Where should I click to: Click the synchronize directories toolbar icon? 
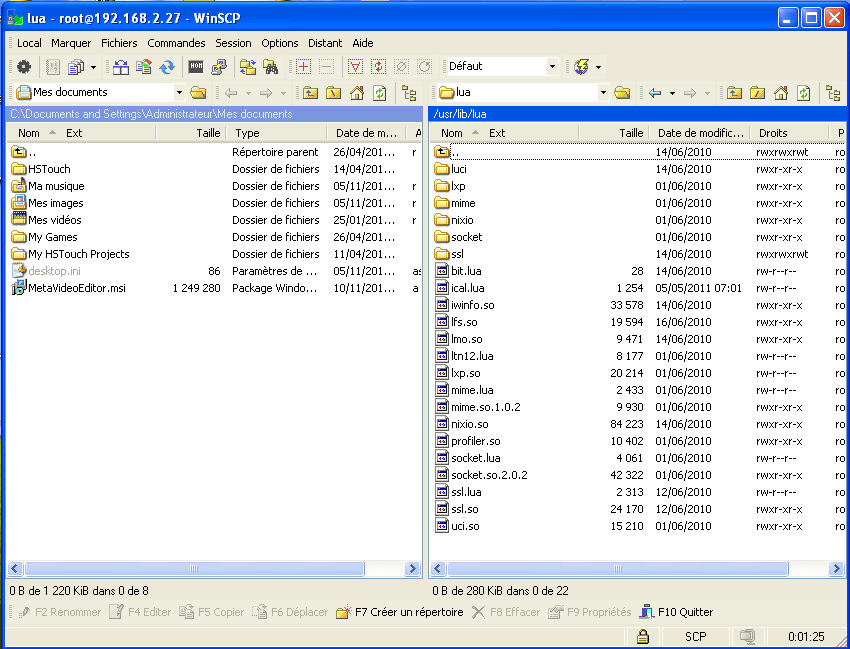point(144,67)
